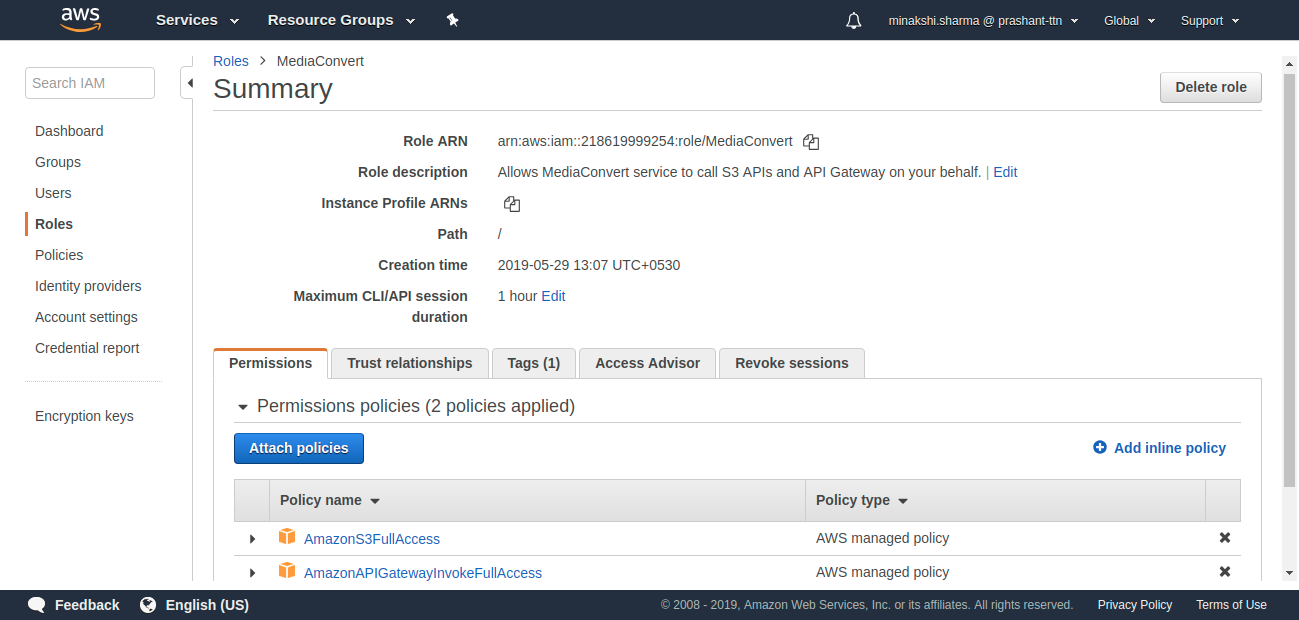This screenshot has width=1299, height=620.
Task: Click the pin shortcut icon in navbar
Action: click(452, 20)
